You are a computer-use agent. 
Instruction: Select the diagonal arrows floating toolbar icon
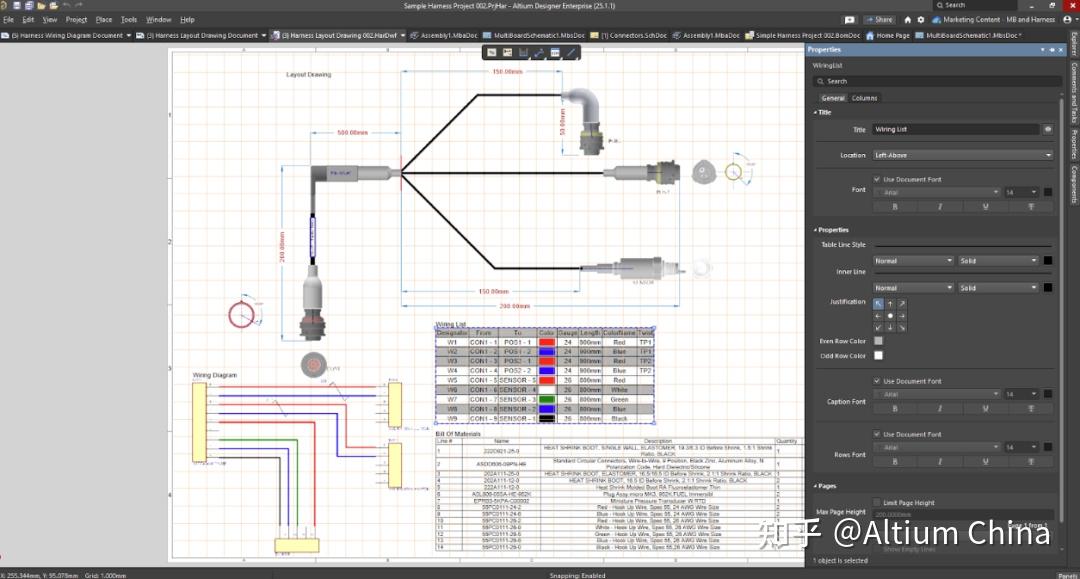point(539,52)
